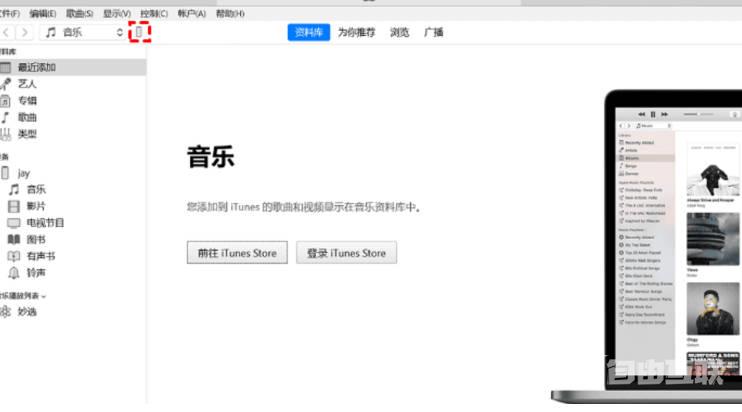This screenshot has height=412, width=742.
Task: Click the film icon beside 影片
Action: pyautogui.click(x=14, y=206)
